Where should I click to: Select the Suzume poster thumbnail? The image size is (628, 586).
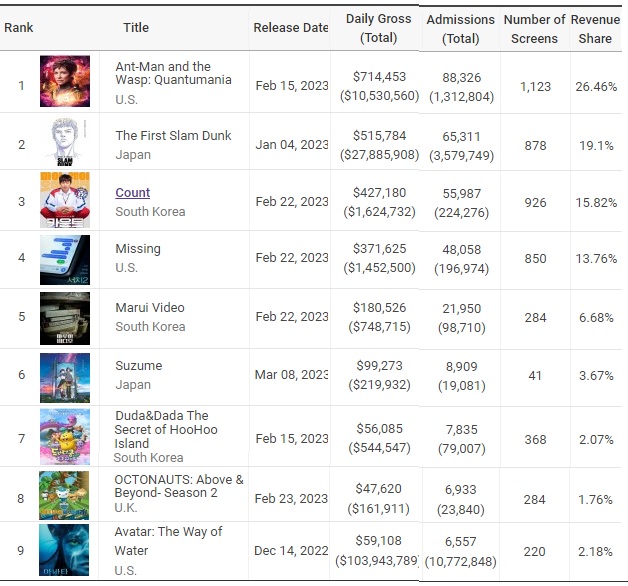(x=65, y=378)
